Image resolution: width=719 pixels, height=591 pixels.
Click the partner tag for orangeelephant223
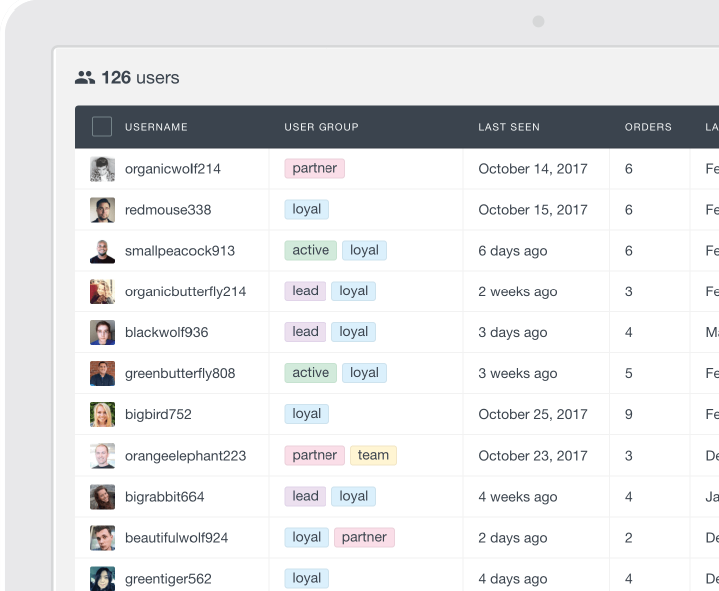coord(315,455)
